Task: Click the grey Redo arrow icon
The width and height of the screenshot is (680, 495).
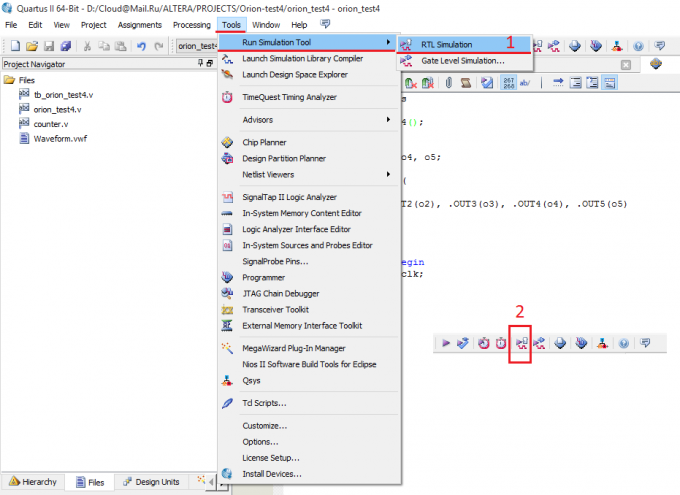Action: 159,46
